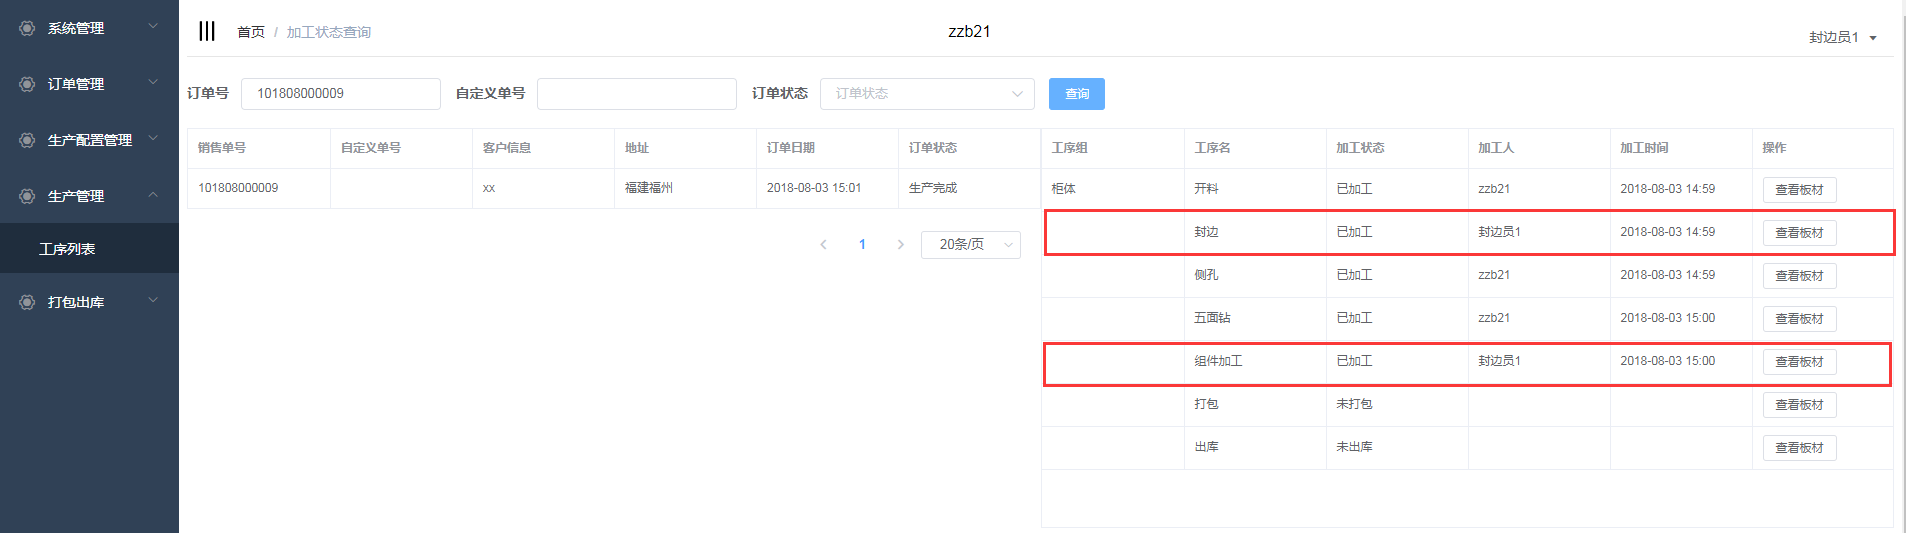Click the blue 查询 button
Screen dimensions: 1906x533
pos(1076,94)
